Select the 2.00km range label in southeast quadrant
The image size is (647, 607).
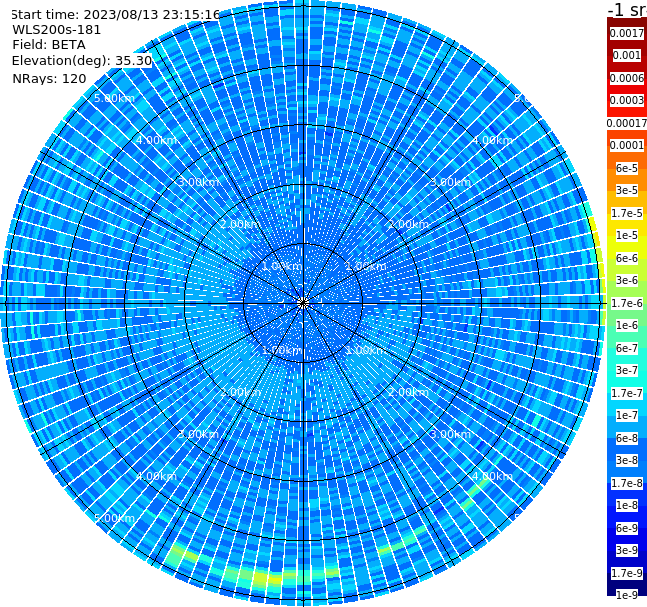408,392
